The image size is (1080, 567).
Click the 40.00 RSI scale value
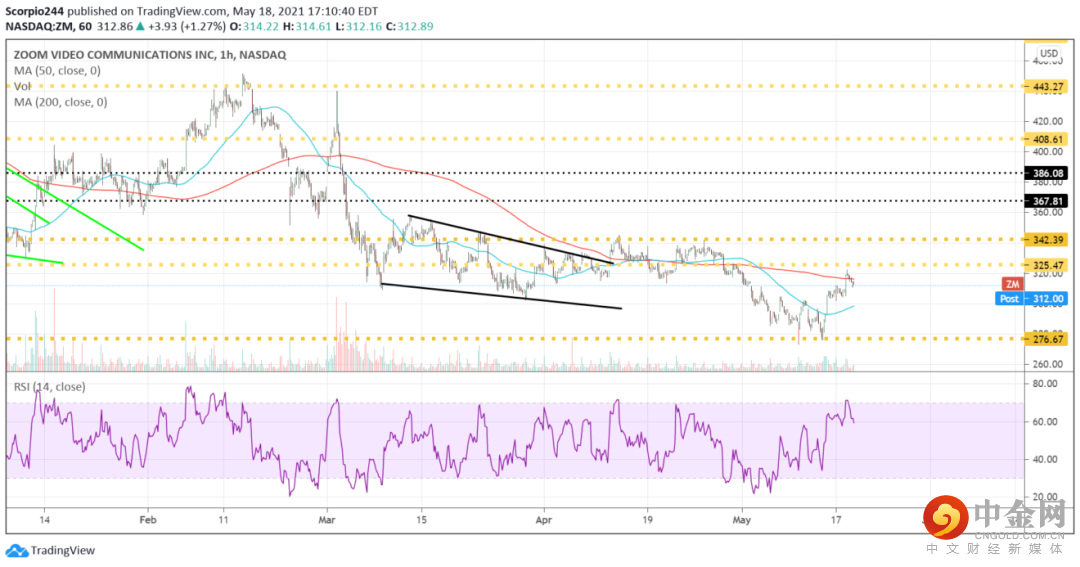[1045, 459]
